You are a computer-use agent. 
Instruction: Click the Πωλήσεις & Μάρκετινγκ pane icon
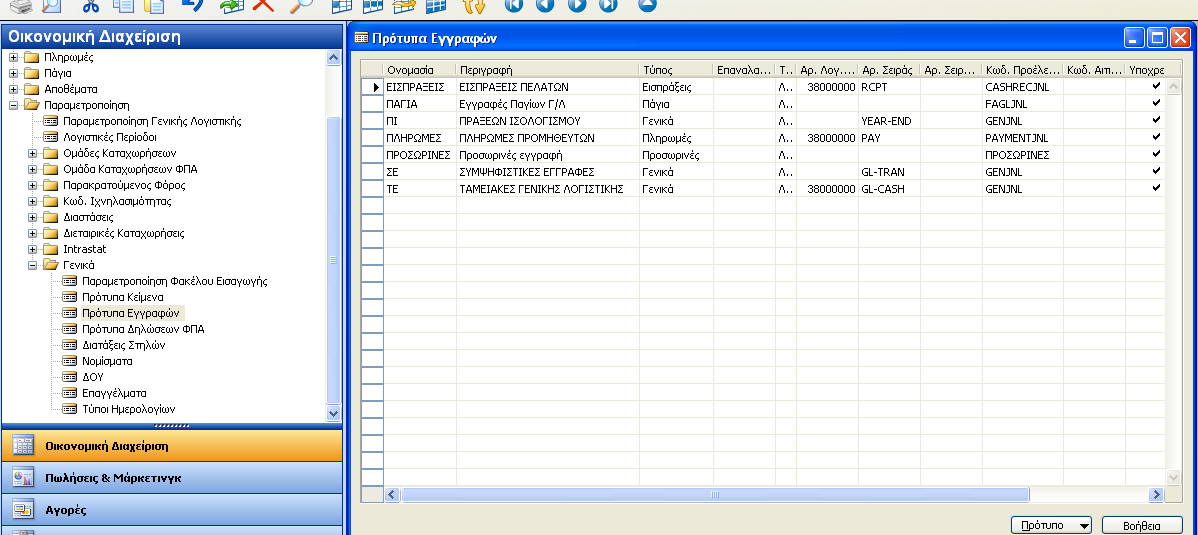click(x=23, y=478)
